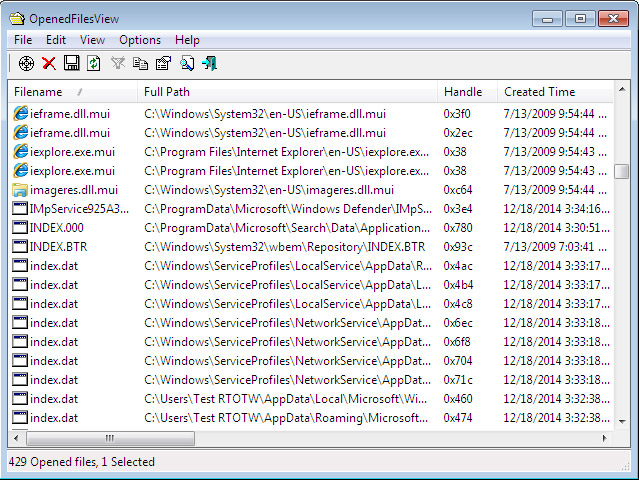Viewport: 639px width, 480px height.
Task: Minimize the OpenedFilesView window
Action: coord(547,19)
